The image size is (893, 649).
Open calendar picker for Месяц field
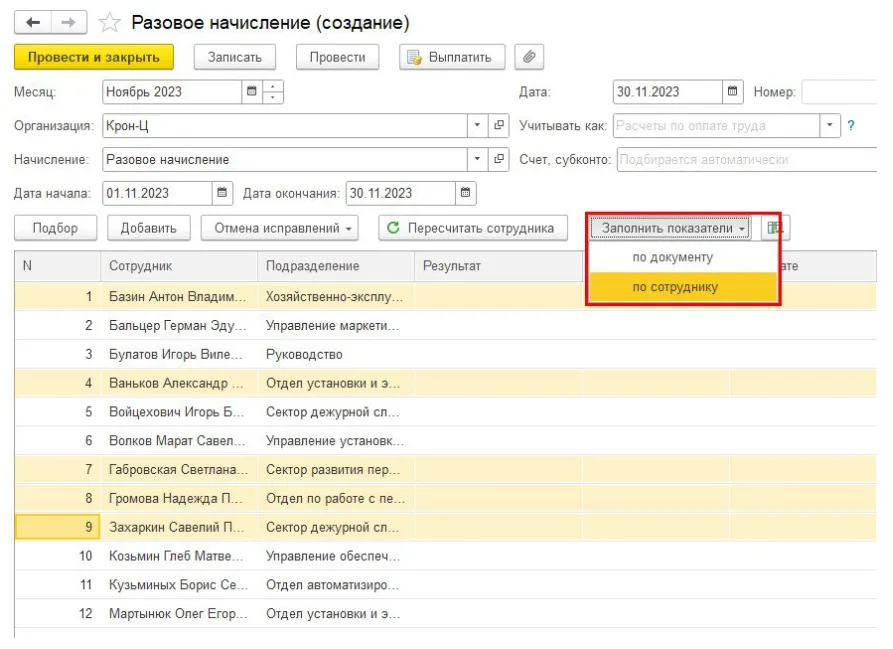tap(253, 92)
